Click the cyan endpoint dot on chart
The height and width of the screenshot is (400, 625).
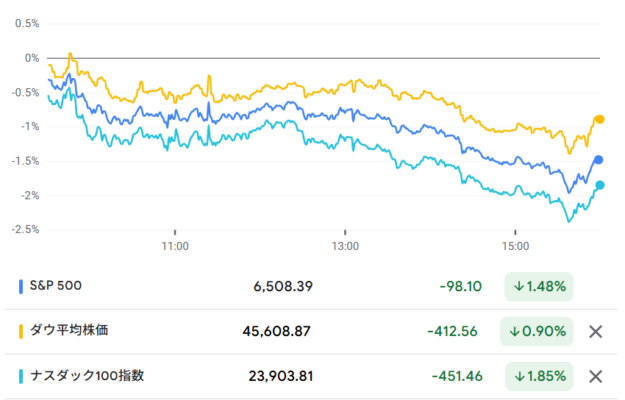pyautogui.click(x=600, y=185)
